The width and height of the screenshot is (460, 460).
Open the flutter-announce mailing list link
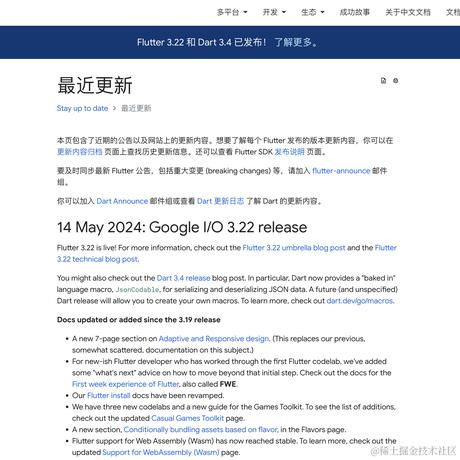[x=341, y=171]
